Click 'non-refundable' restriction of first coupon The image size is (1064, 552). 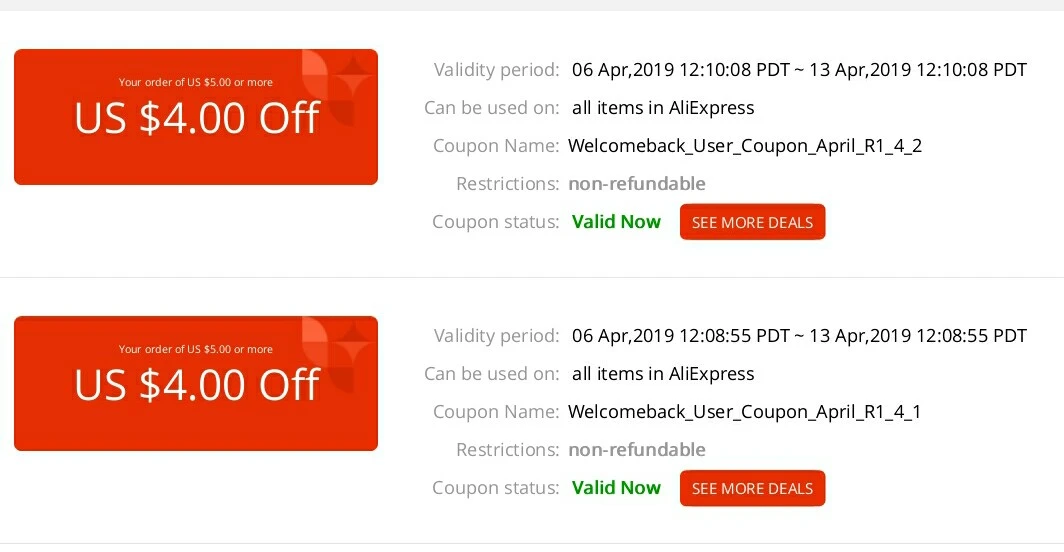(x=637, y=184)
